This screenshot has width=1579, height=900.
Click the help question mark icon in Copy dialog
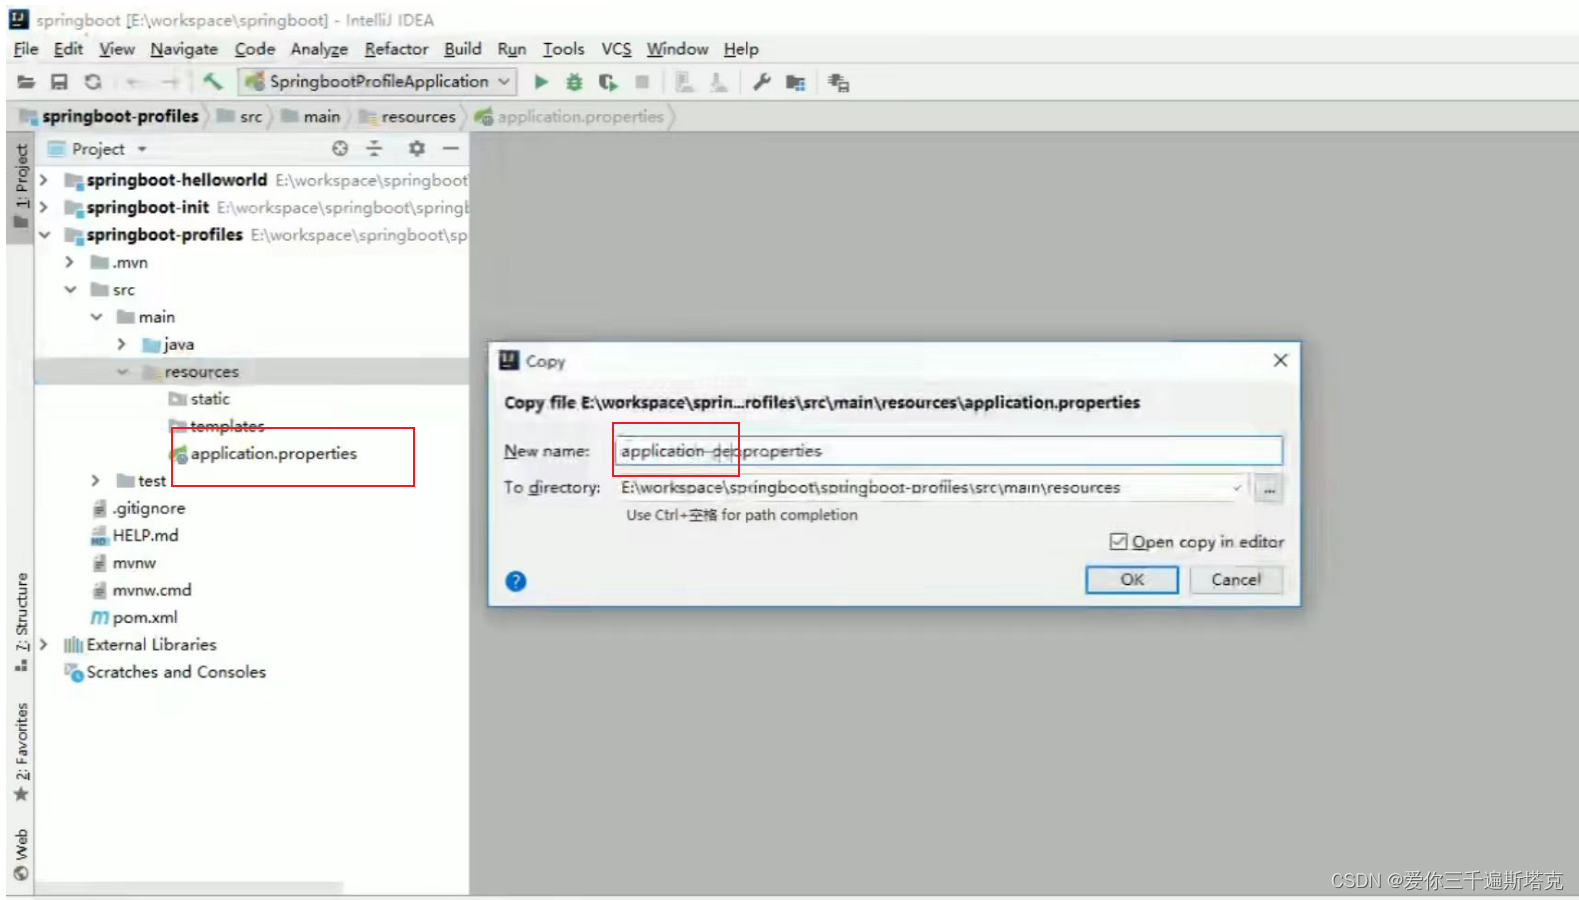pyautogui.click(x=516, y=581)
